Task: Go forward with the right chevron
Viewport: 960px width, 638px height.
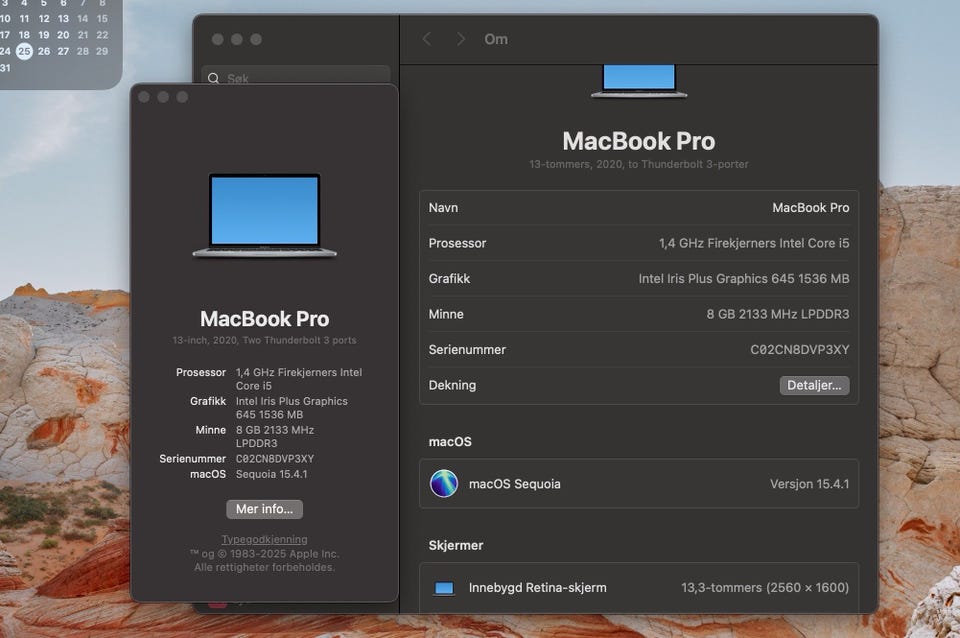Action: pos(461,39)
